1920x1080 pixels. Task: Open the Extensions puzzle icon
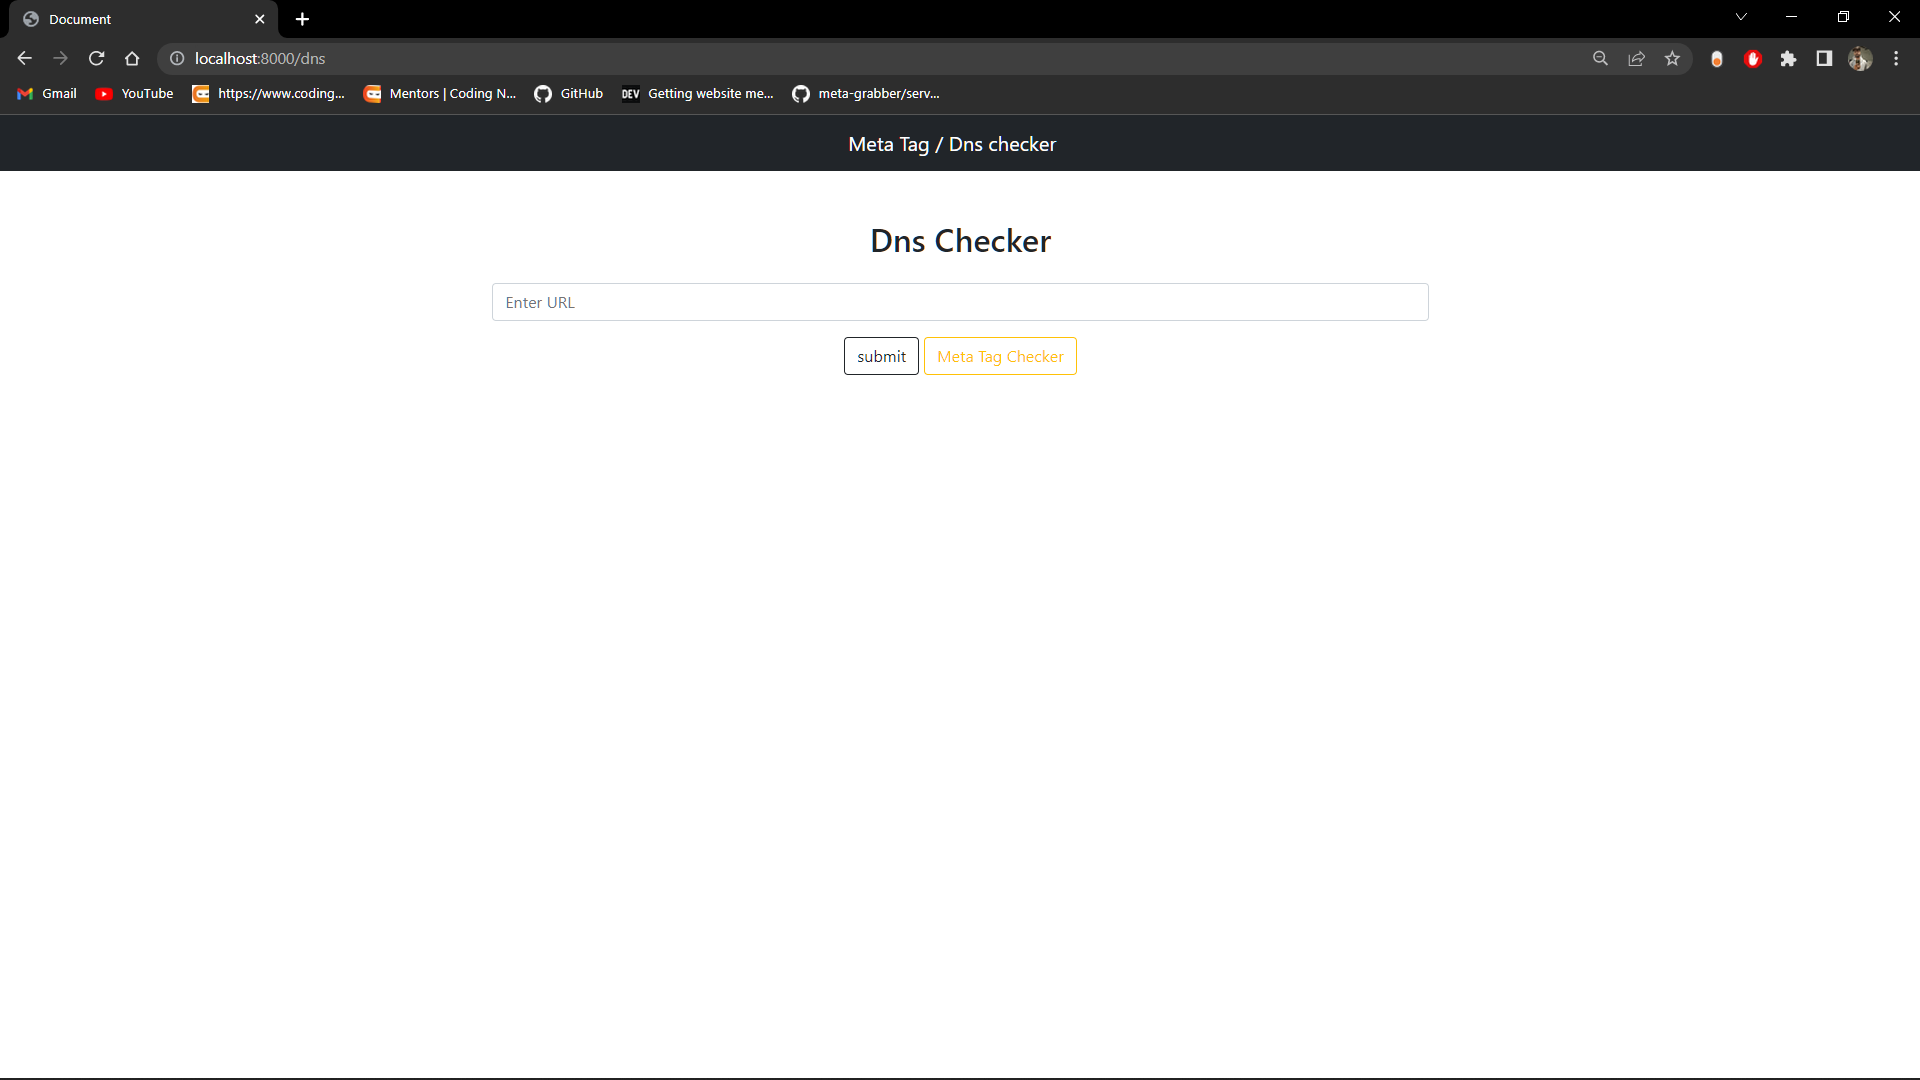(x=1788, y=59)
